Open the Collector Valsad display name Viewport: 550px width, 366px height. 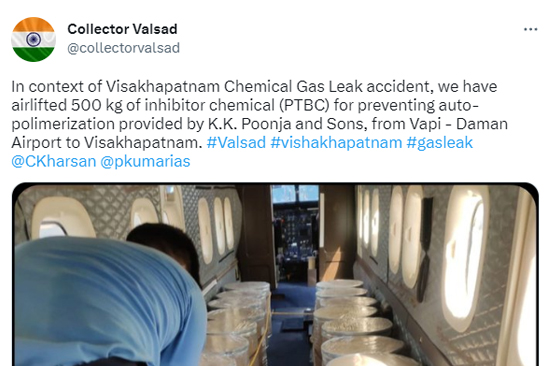(122, 29)
